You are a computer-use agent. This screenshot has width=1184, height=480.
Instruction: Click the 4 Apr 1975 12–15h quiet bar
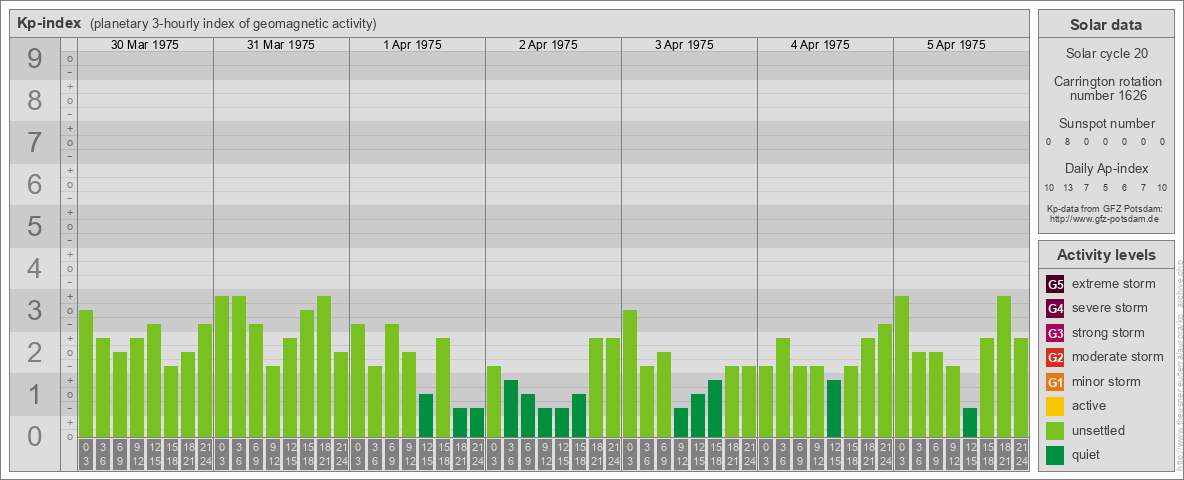click(834, 408)
